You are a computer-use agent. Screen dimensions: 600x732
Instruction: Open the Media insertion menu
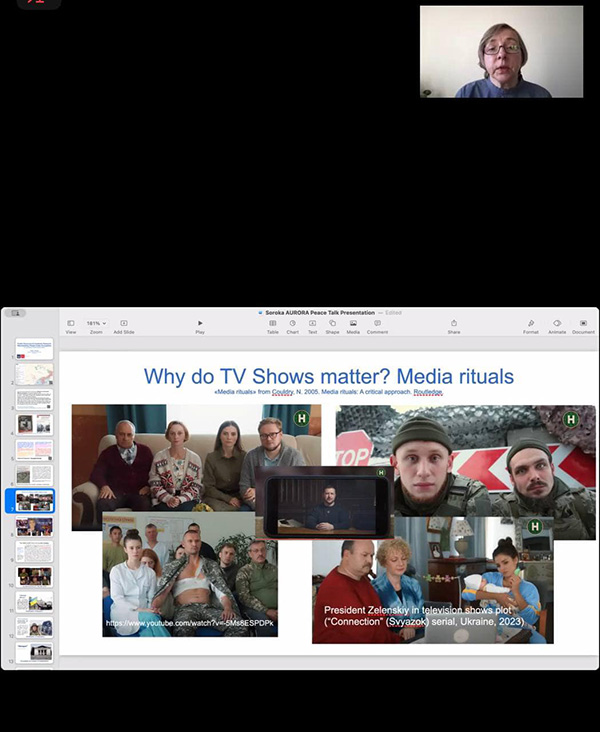pyautogui.click(x=353, y=326)
